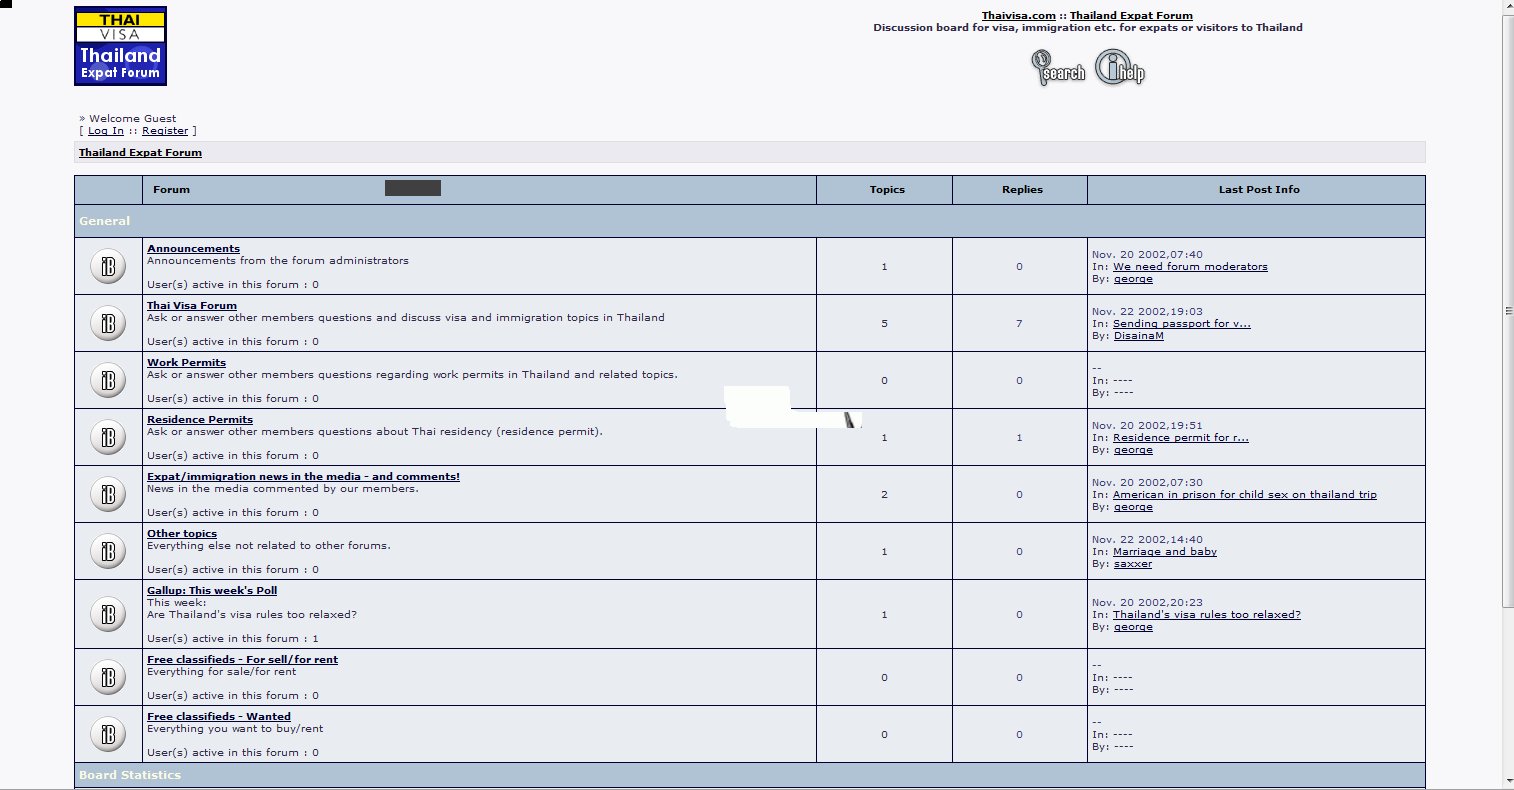Click george in the Announcements last post

(x=1133, y=279)
